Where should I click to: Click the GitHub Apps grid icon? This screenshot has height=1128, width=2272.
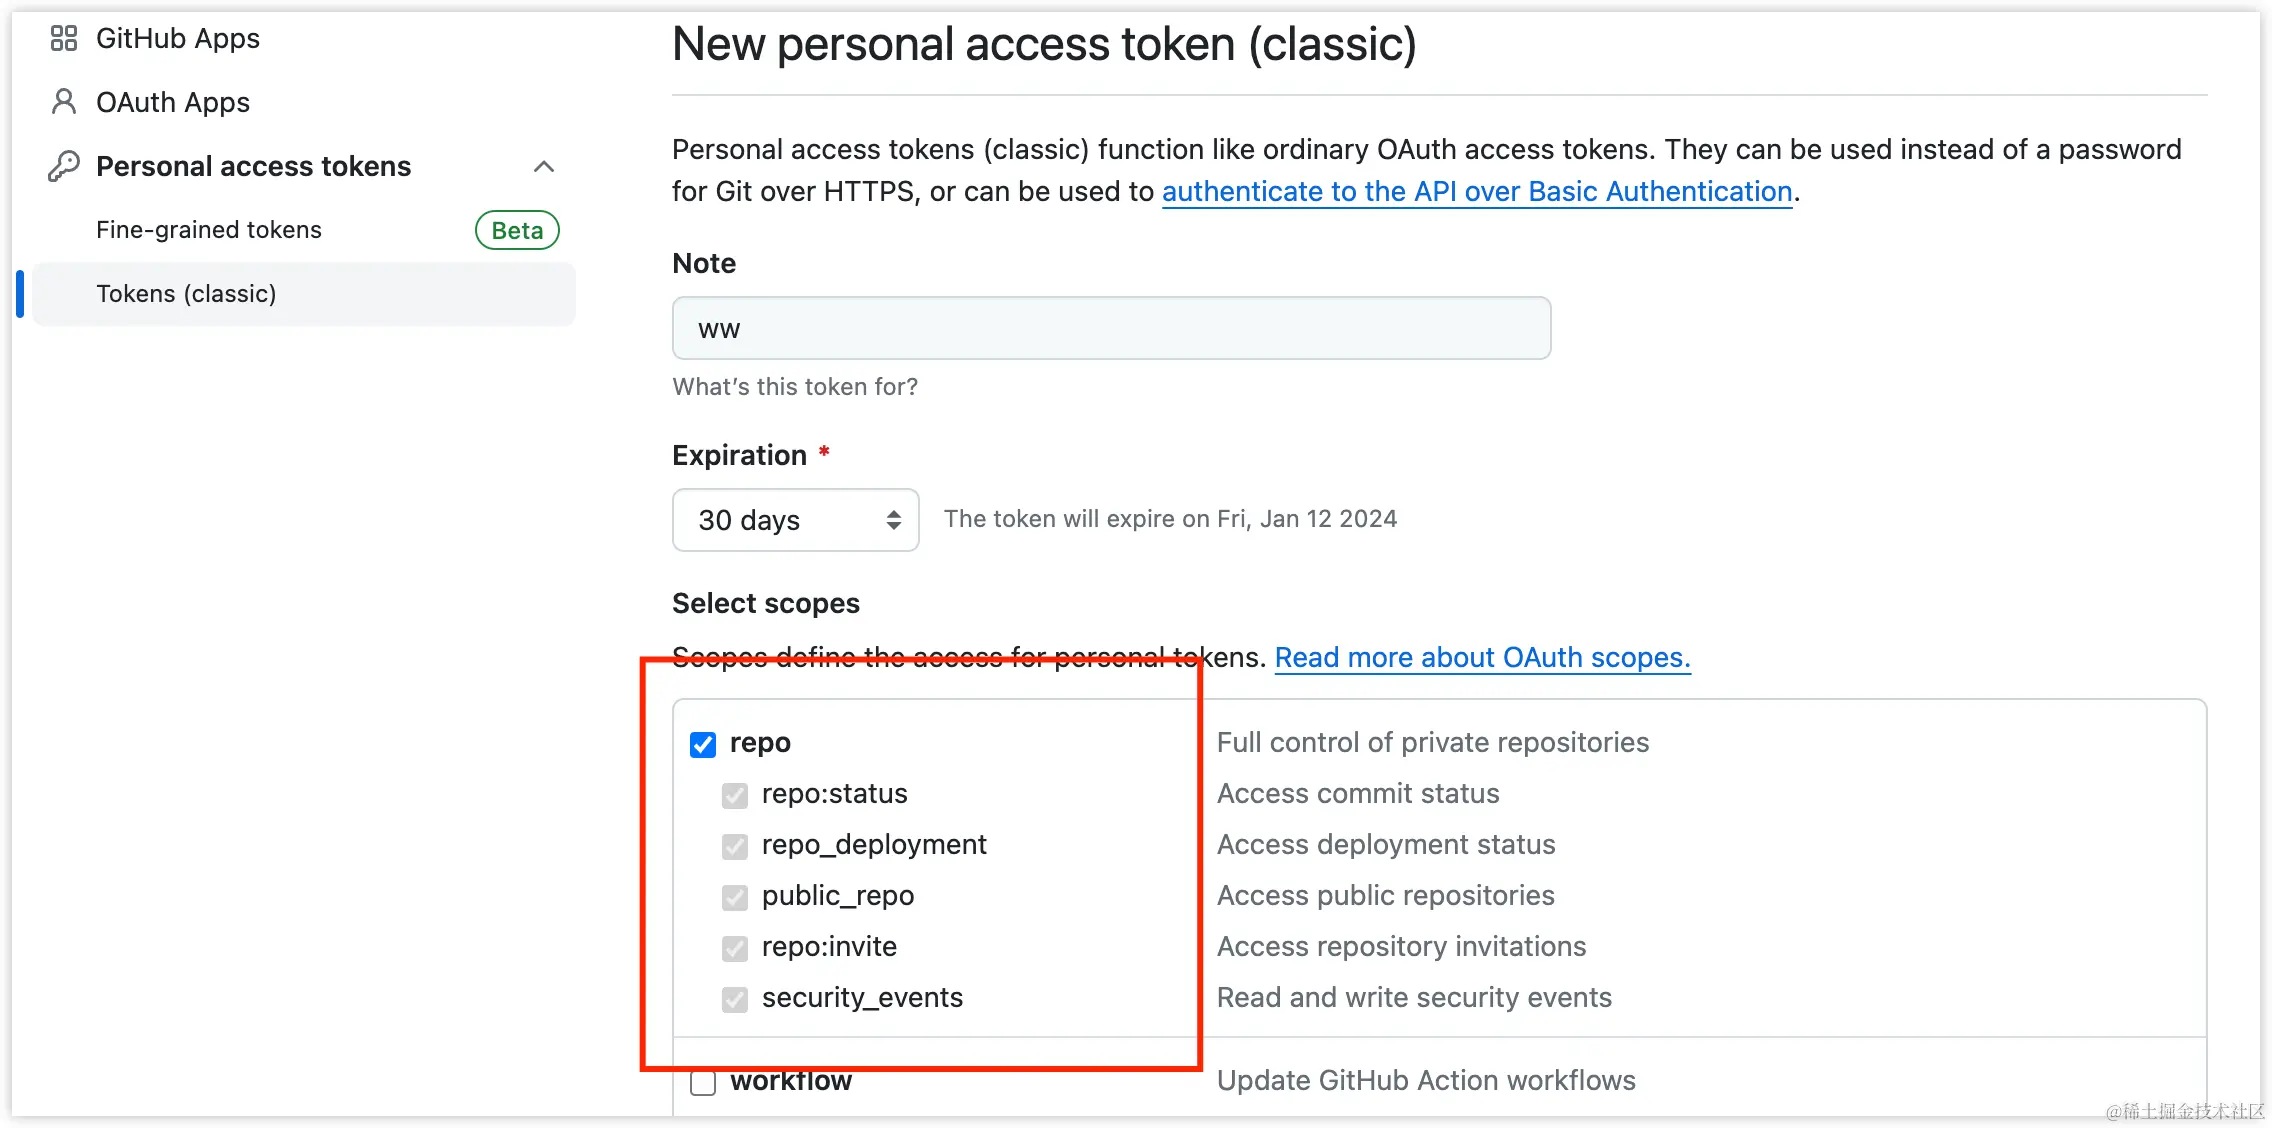tap(64, 38)
